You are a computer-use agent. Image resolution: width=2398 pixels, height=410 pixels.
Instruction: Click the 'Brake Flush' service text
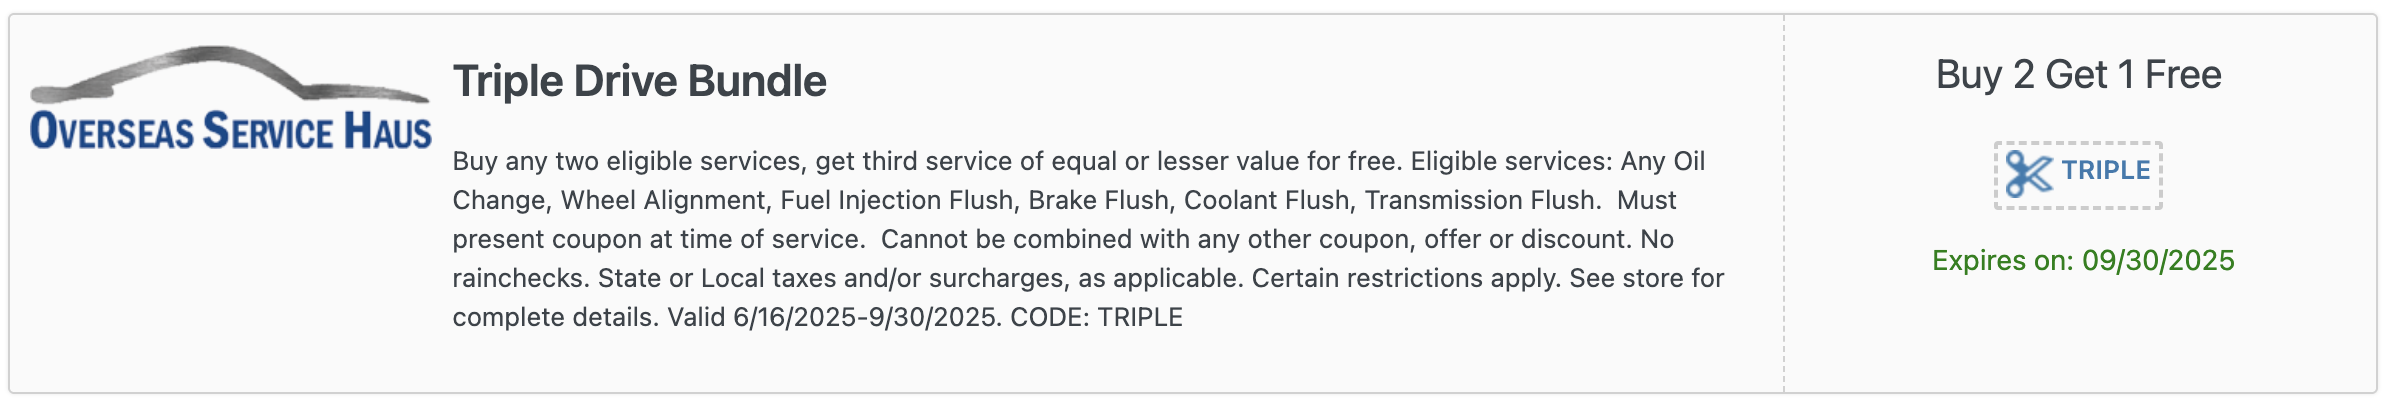pyautogui.click(x=1098, y=200)
